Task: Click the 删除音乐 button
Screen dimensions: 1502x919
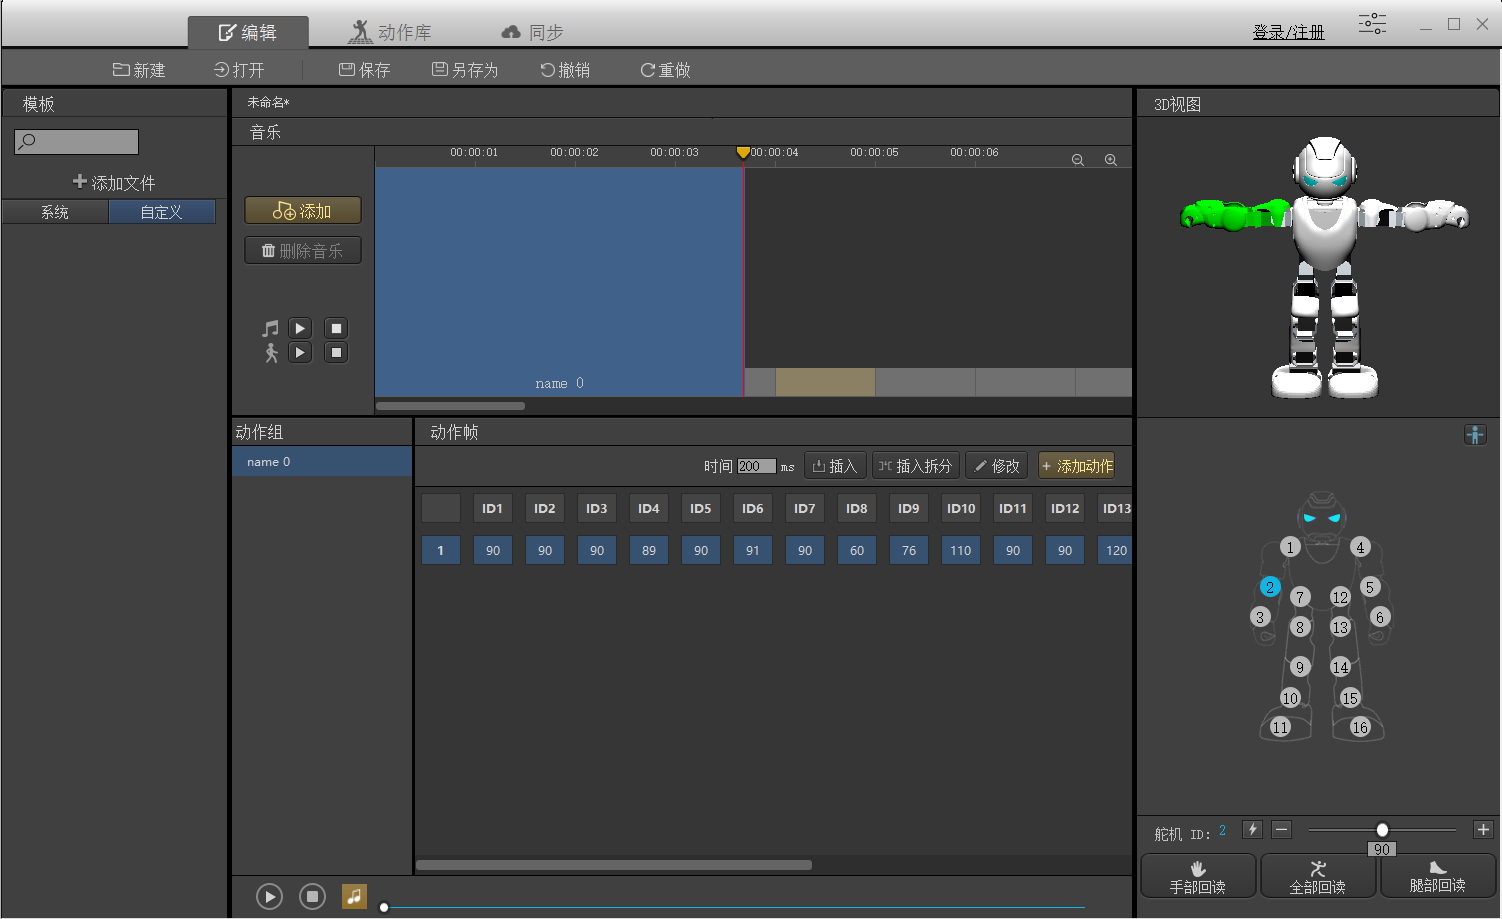Action: 303,251
